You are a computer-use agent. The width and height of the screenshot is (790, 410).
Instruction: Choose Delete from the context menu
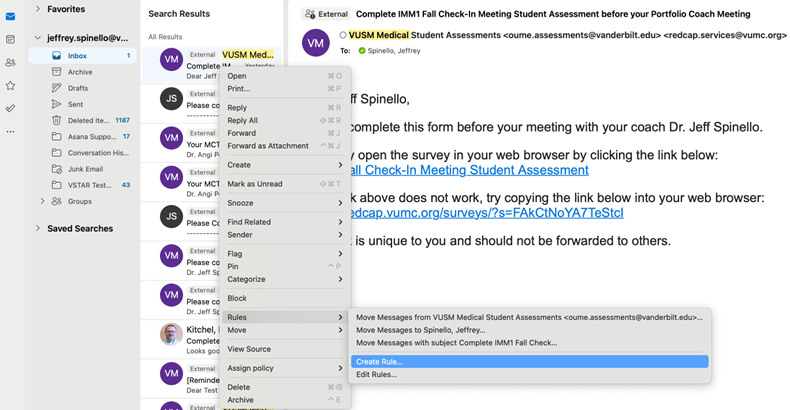click(x=285, y=387)
